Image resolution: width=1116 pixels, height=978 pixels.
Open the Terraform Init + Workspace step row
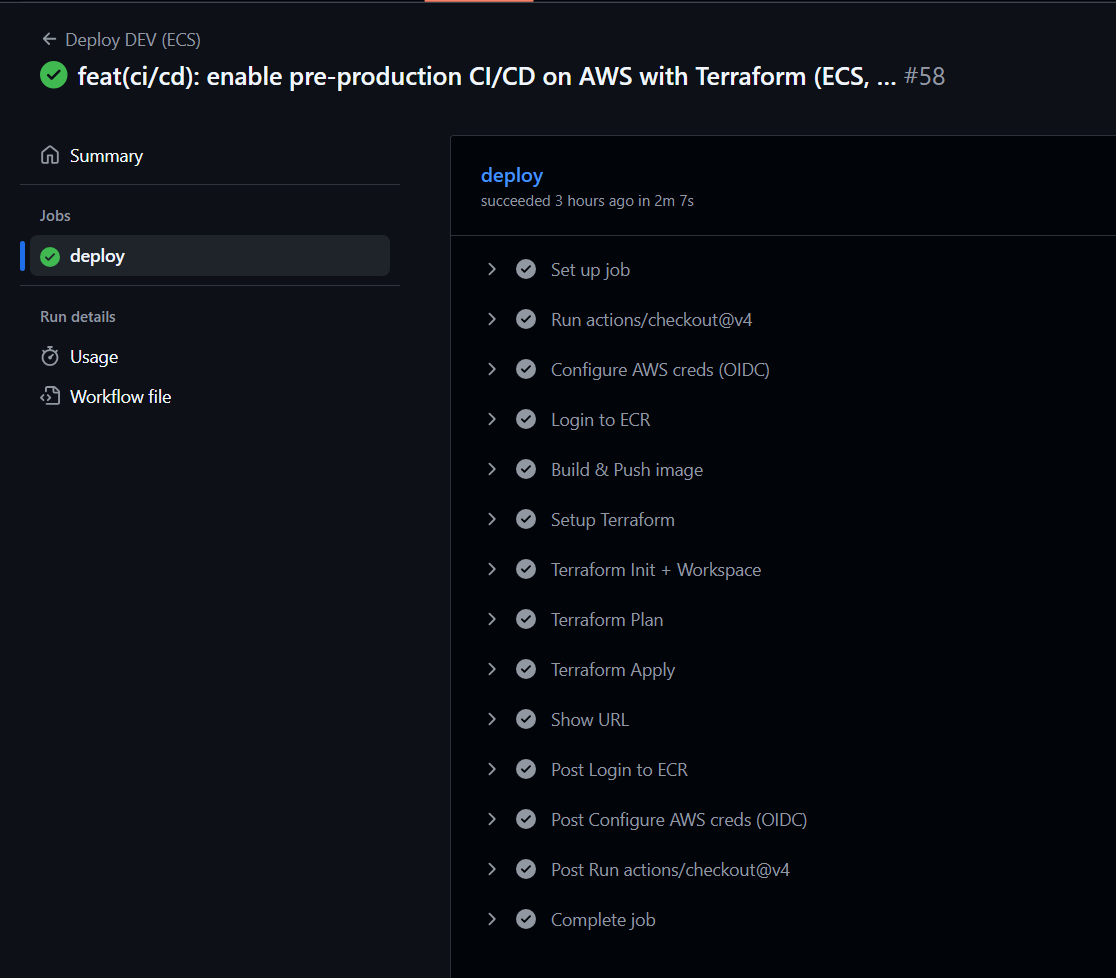coord(656,570)
